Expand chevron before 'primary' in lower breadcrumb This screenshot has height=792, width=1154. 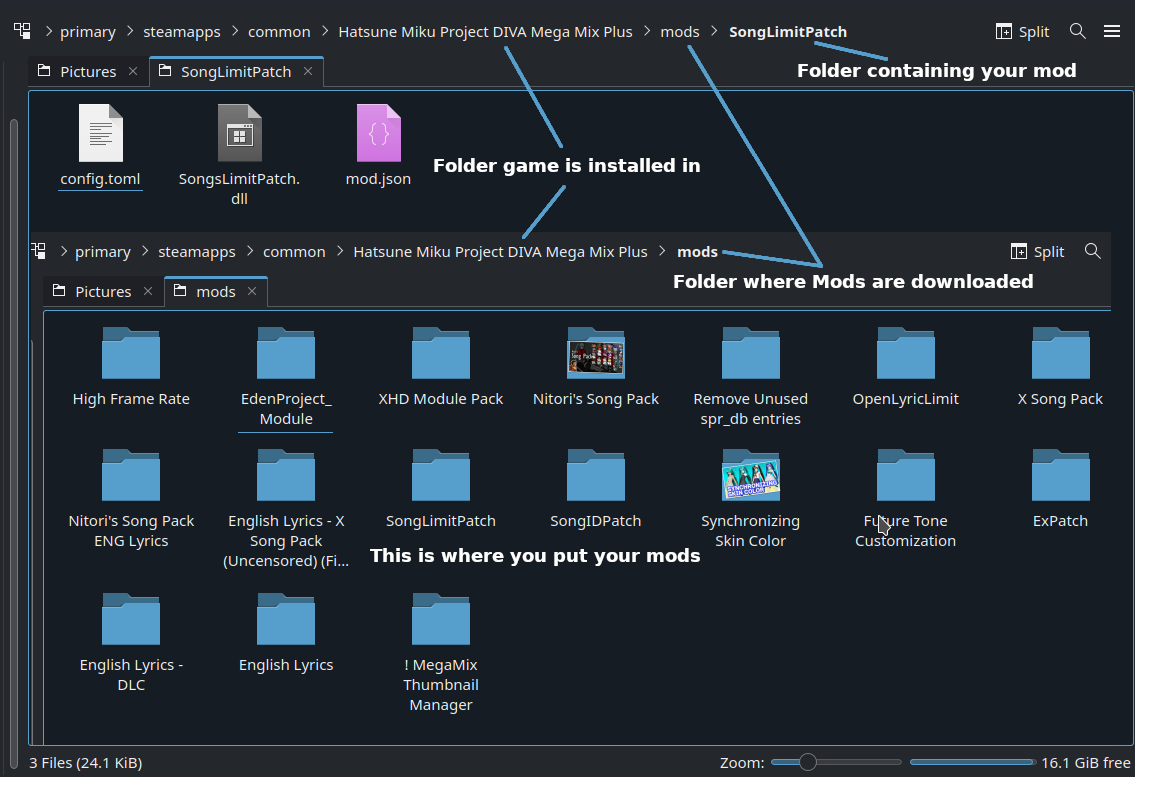tap(63, 251)
